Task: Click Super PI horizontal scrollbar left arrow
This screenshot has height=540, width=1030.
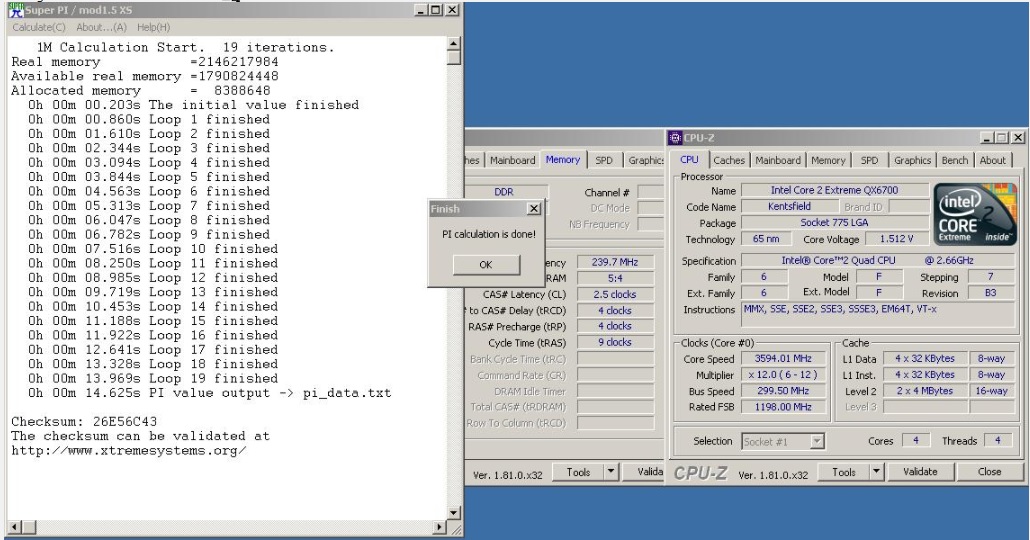Action: pyautogui.click(x=14, y=526)
